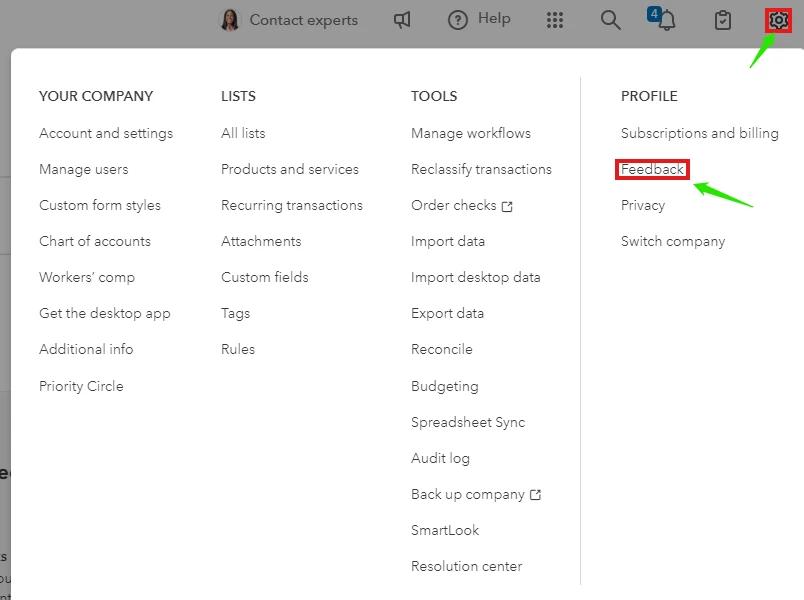Screen dimensions: 804x600
Task: Open Back up company link
Action: (476, 494)
